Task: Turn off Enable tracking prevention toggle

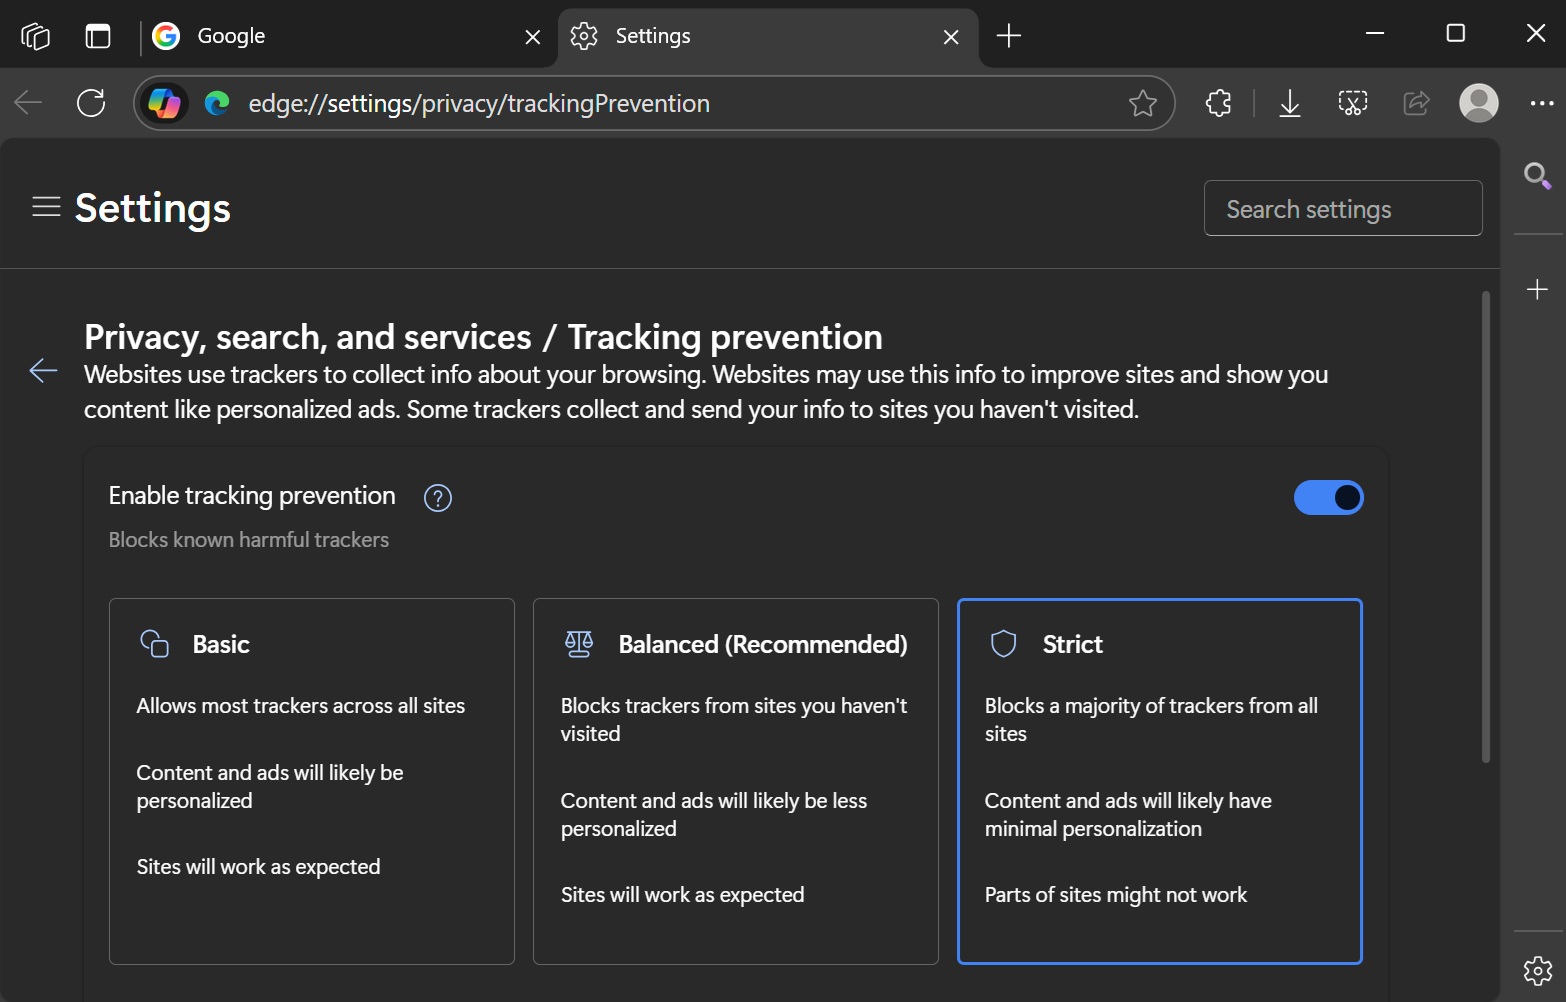Action: (x=1328, y=498)
